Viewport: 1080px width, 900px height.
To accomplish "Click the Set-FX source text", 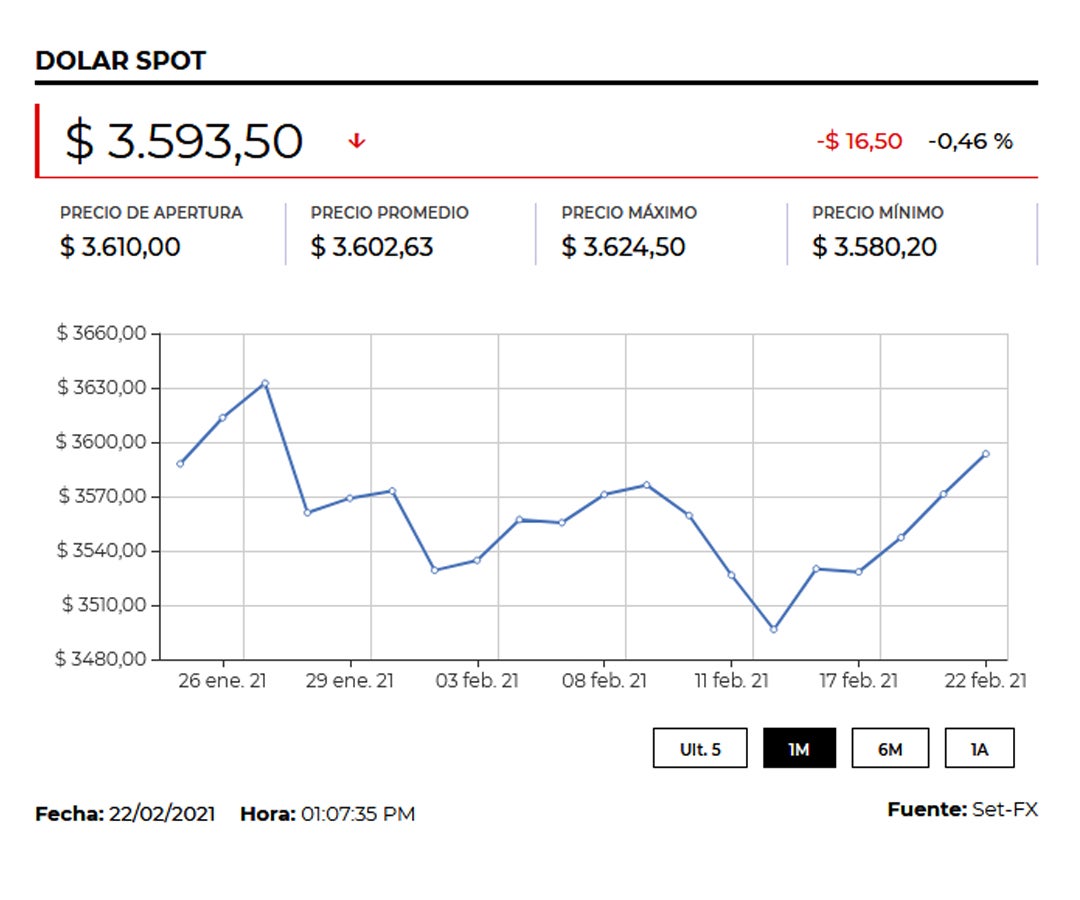I will click(x=1004, y=809).
